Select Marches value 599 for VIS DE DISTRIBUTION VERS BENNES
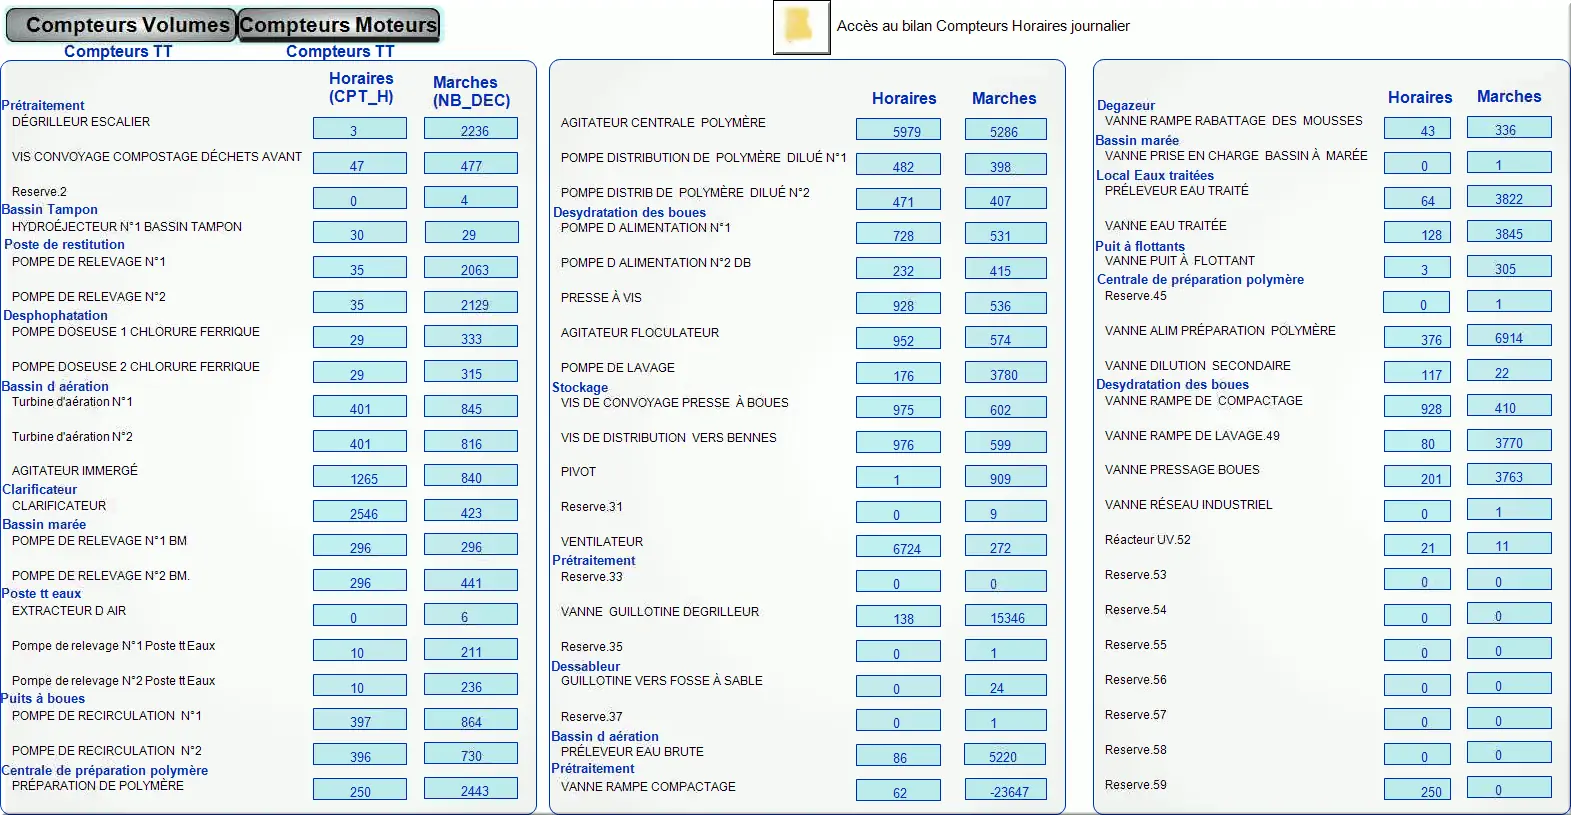This screenshot has width=1571, height=815. point(1006,443)
